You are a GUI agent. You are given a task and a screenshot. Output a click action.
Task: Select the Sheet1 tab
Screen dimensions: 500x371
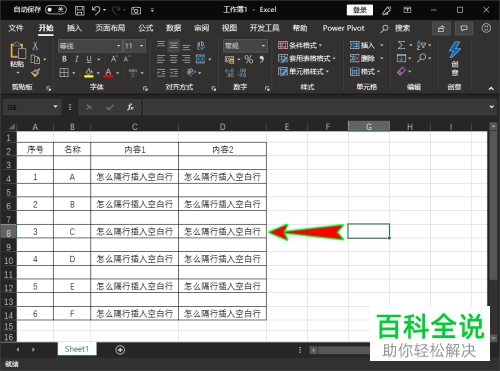(x=77, y=349)
